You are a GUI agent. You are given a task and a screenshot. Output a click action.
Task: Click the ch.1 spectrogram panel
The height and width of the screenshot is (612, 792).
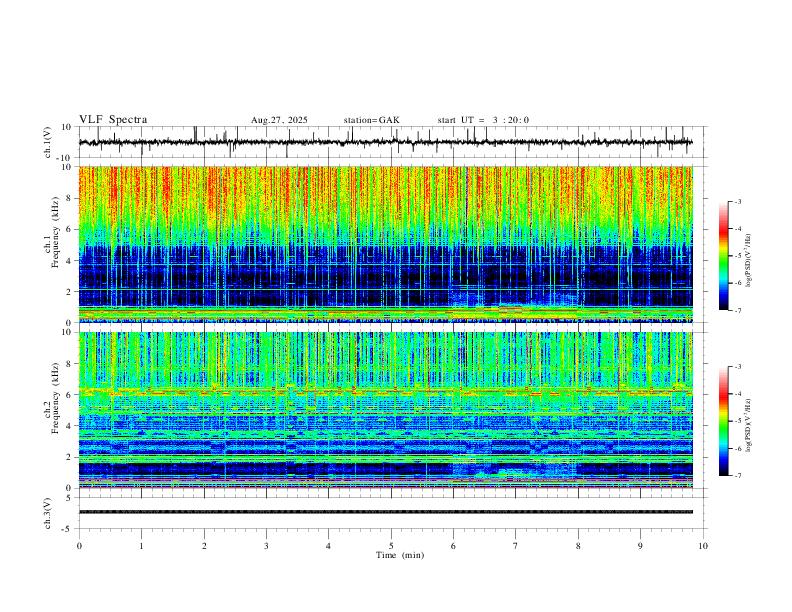[x=386, y=244]
